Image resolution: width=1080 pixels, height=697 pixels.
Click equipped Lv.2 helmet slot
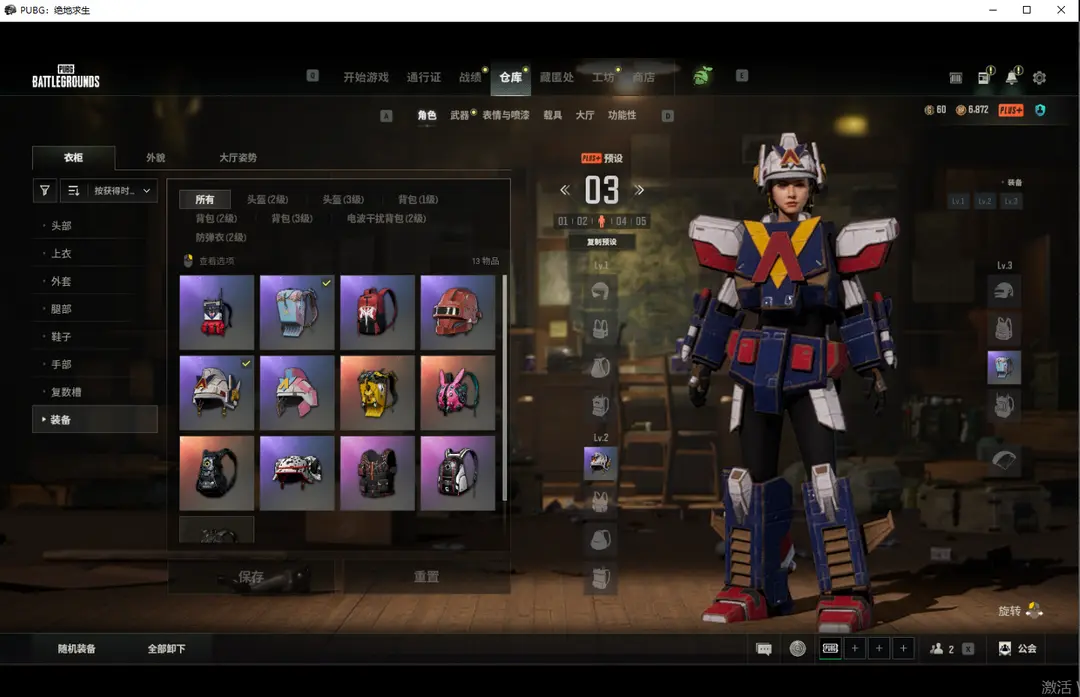point(601,463)
